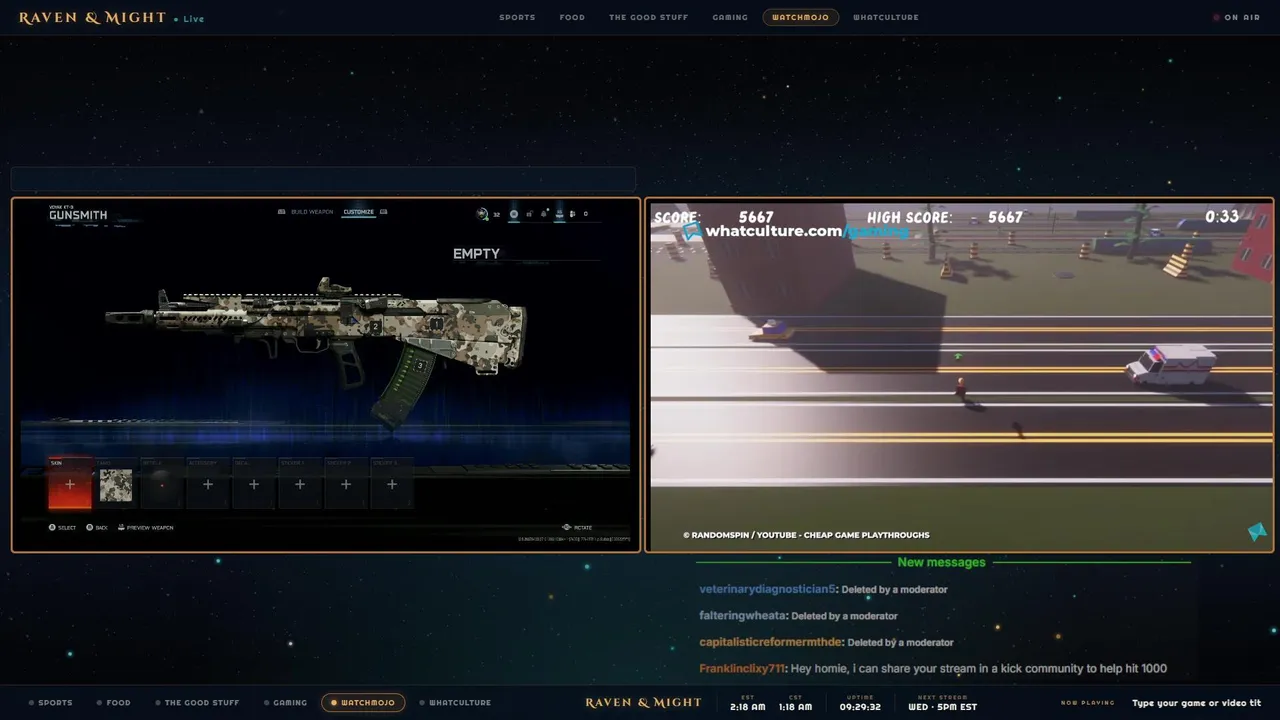Click the Select button prompt
1280x720 pixels.
[63, 527]
